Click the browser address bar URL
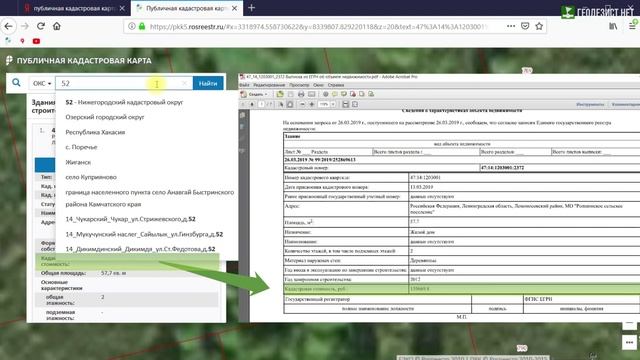The height and width of the screenshot is (360, 640). [x=318, y=27]
